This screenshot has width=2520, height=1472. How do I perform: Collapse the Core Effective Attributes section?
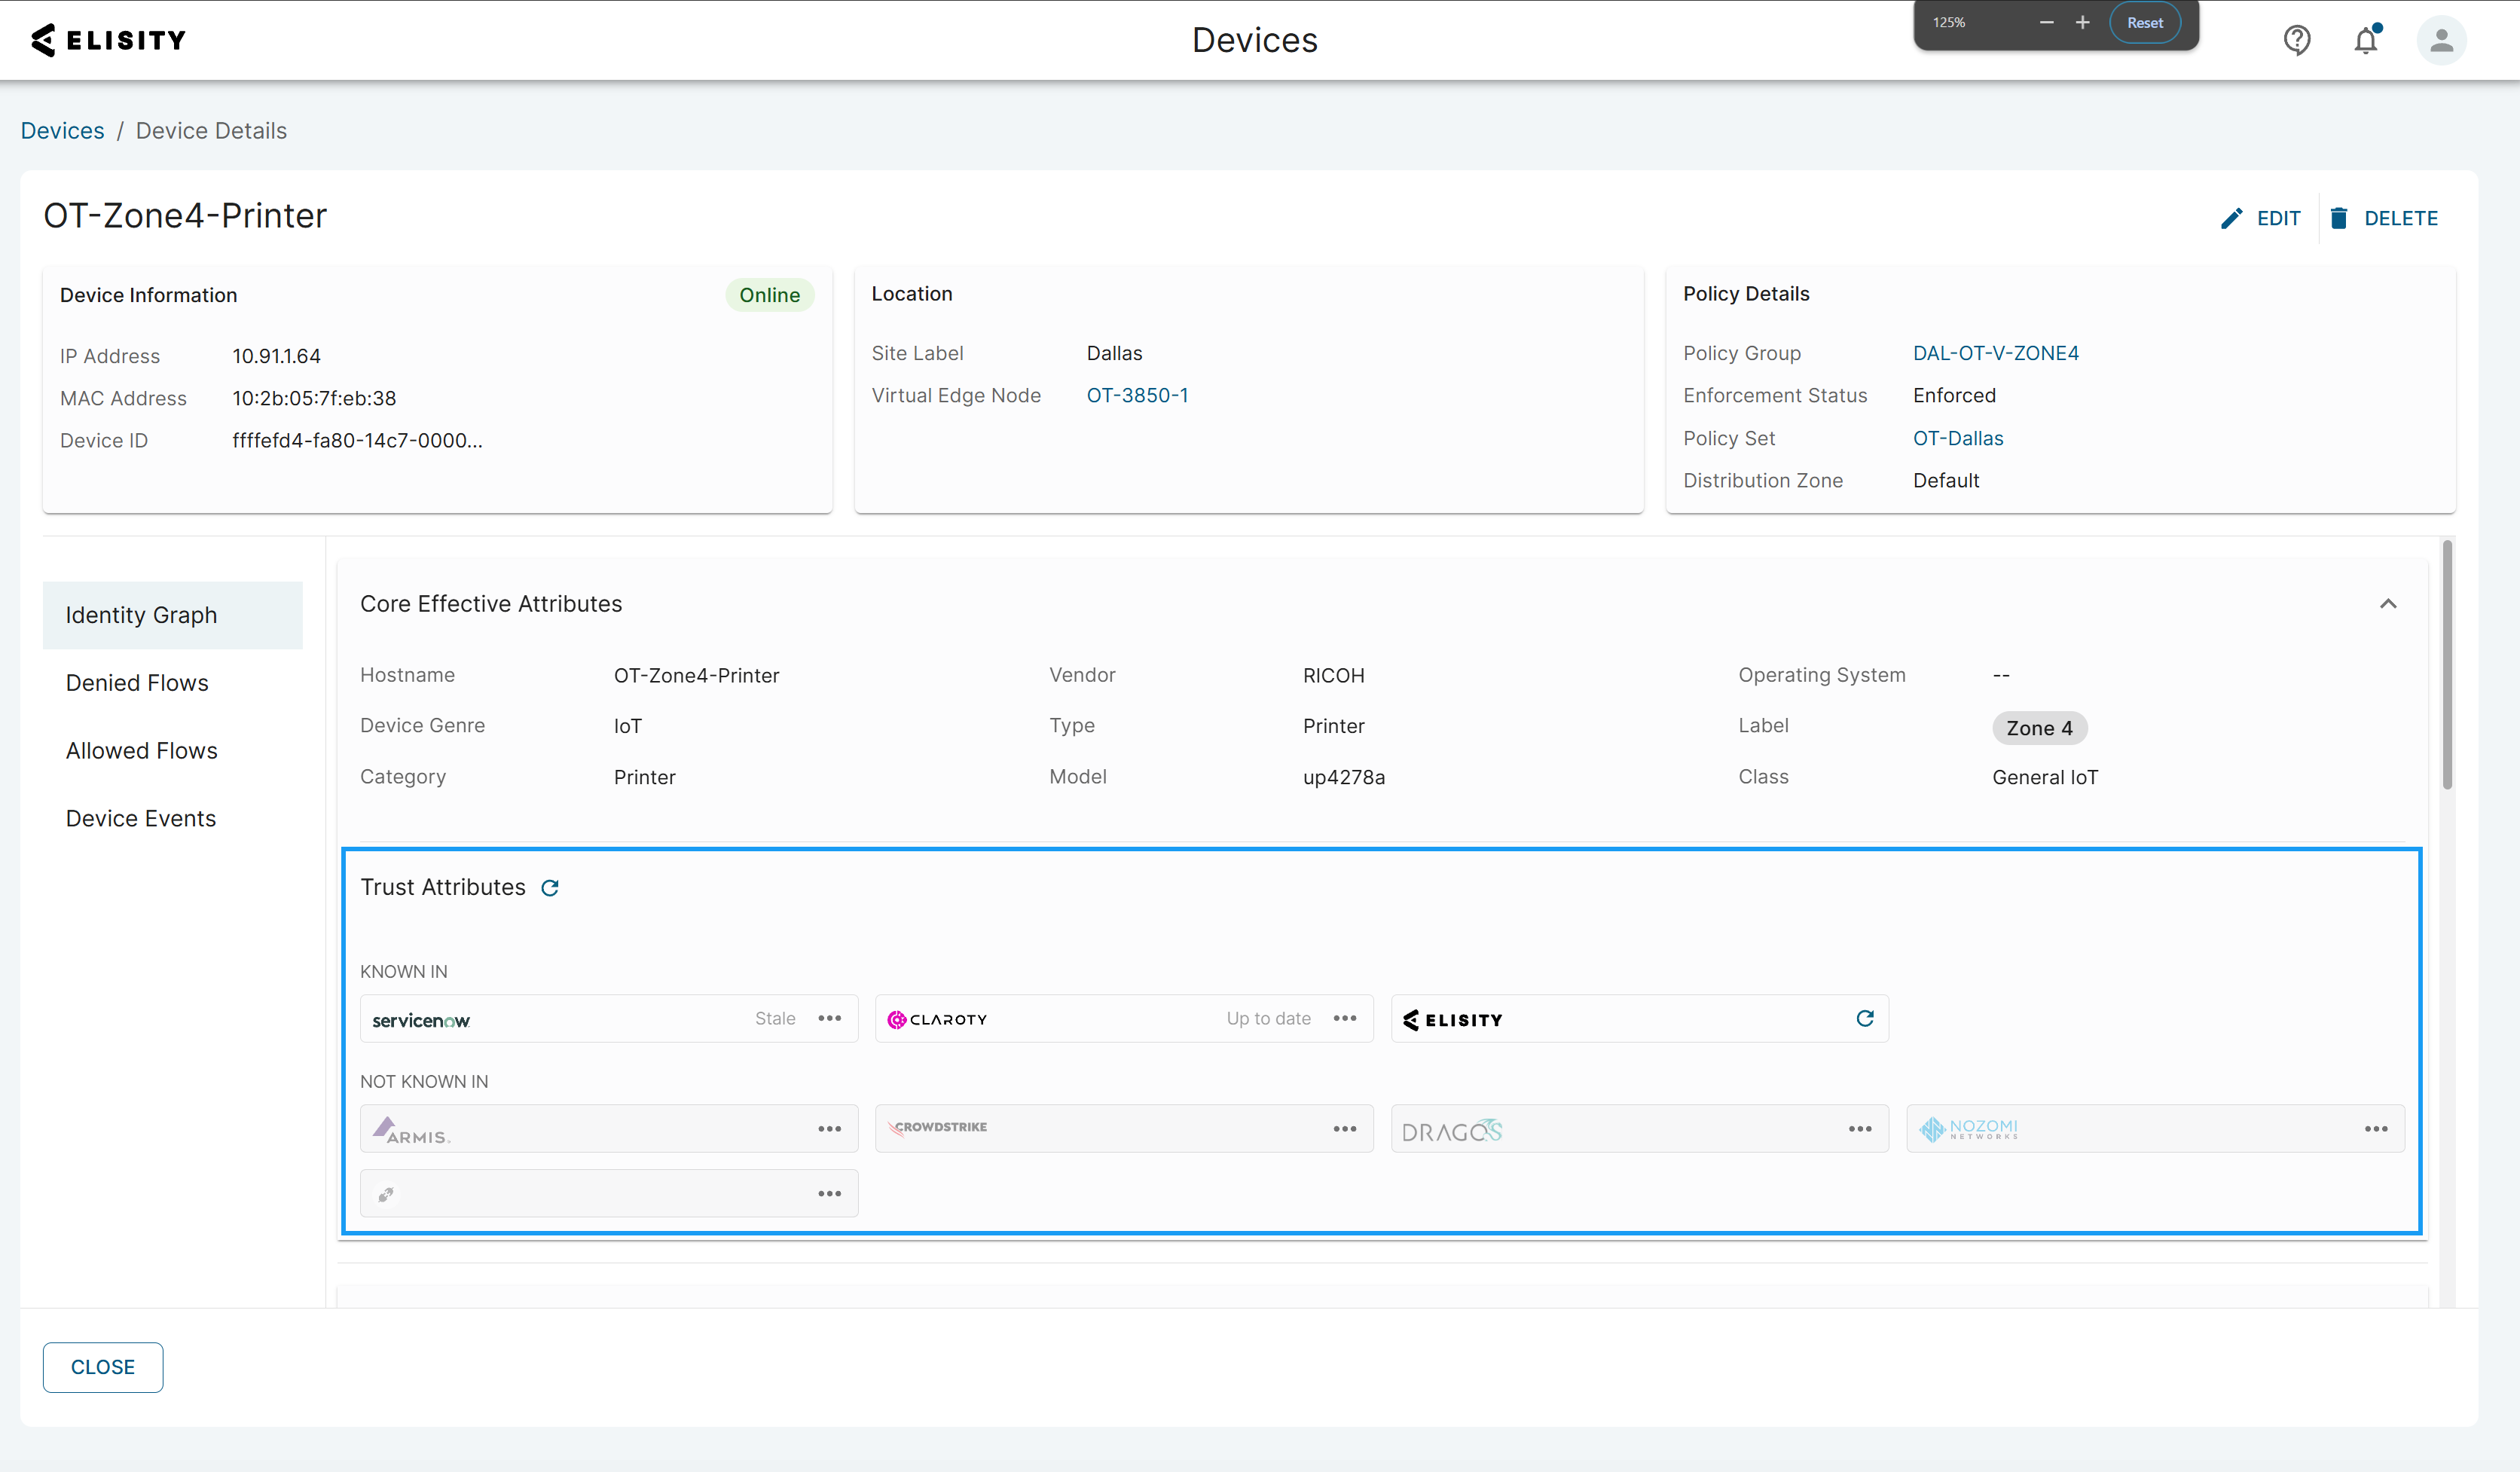pos(2388,603)
